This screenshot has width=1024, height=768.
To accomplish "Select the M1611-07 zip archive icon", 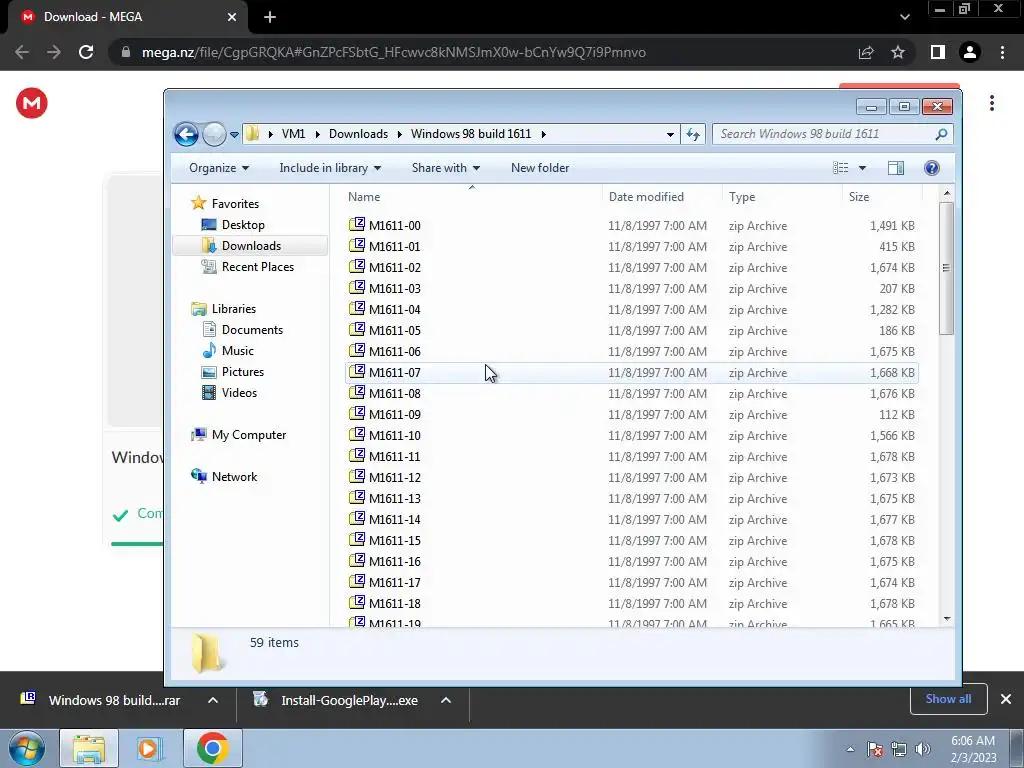I will click(x=357, y=372).
